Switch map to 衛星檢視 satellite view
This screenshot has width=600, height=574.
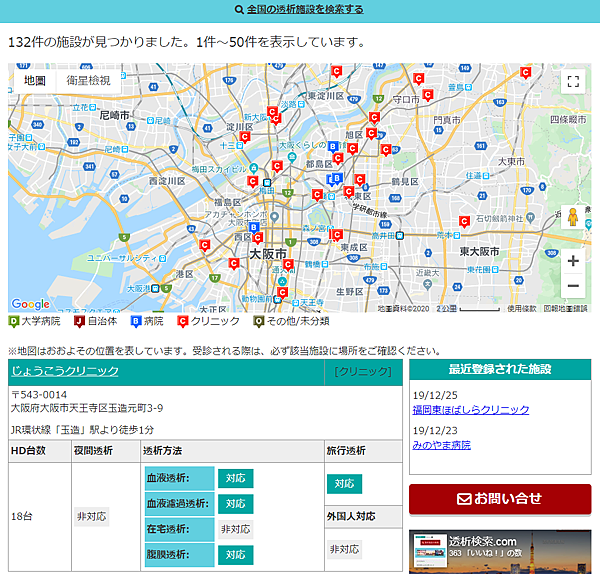[88, 81]
